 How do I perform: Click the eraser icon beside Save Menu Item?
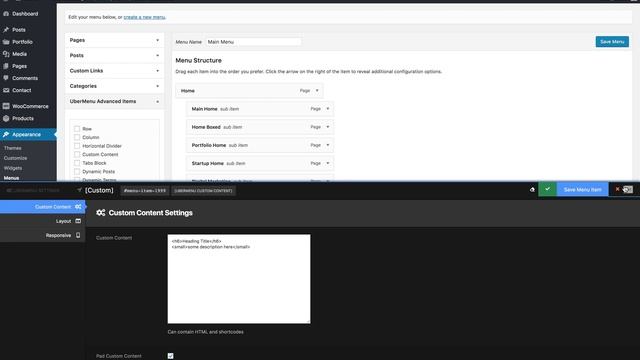pyautogui.click(x=532, y=189)
